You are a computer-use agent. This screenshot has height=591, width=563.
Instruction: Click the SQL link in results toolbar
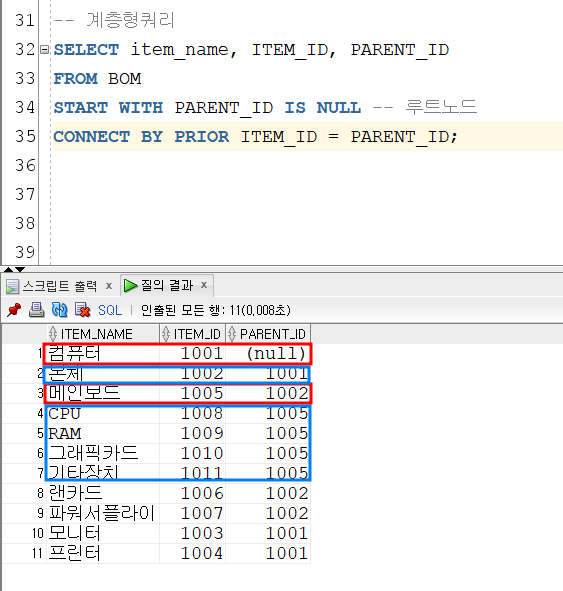pyautogui.click(x=110, y=310)
